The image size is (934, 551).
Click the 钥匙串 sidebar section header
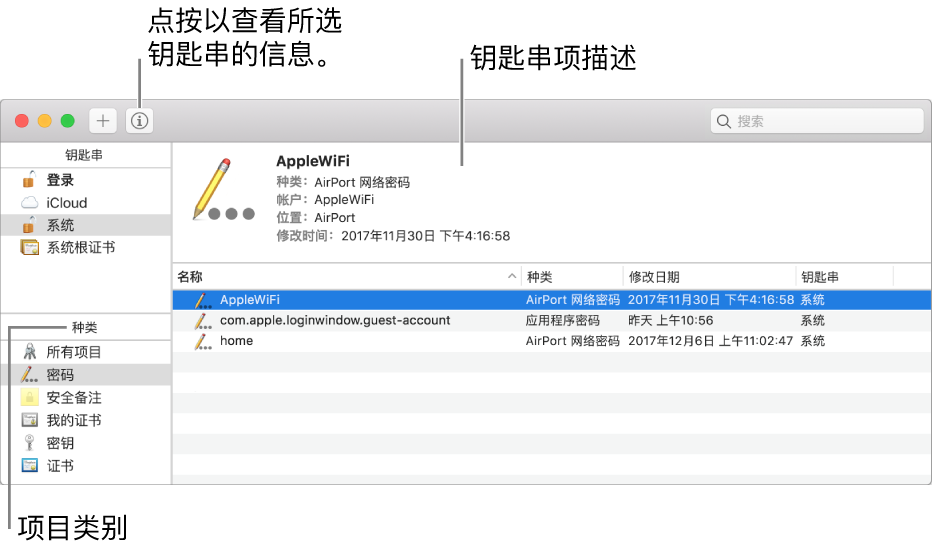tap(84, 155)
